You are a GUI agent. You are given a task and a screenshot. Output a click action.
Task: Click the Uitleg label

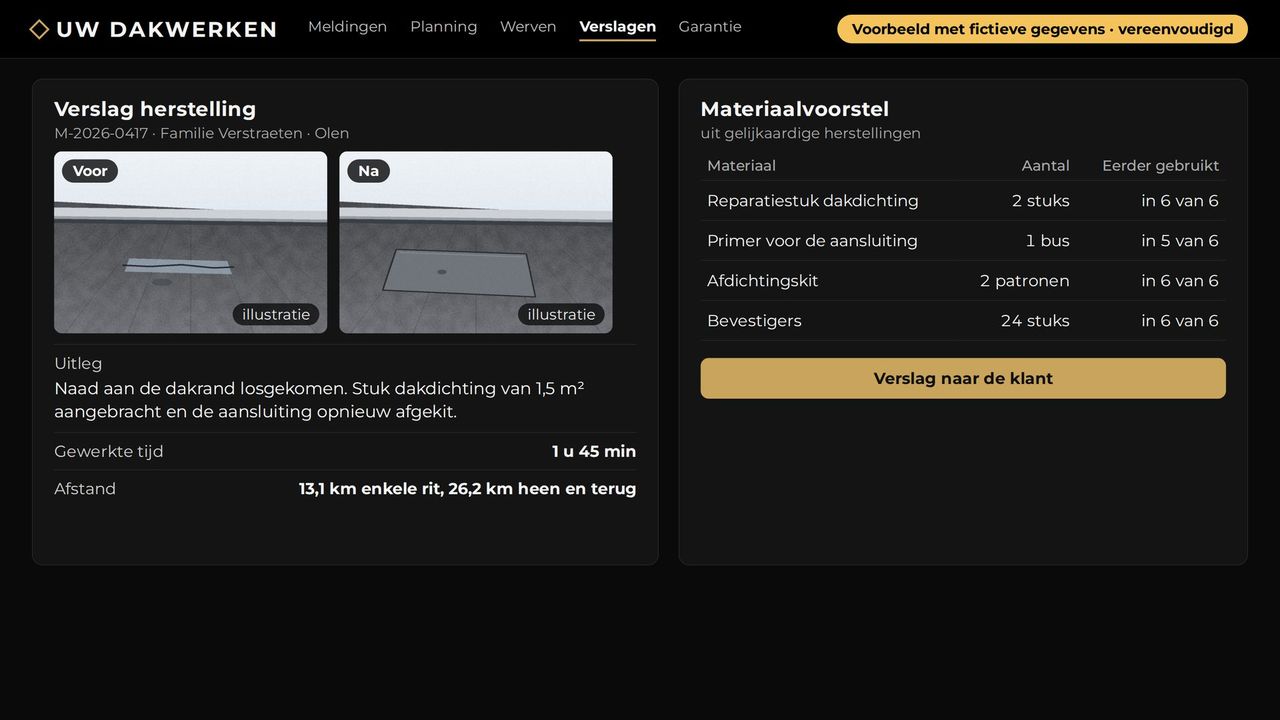pos(78,364)
